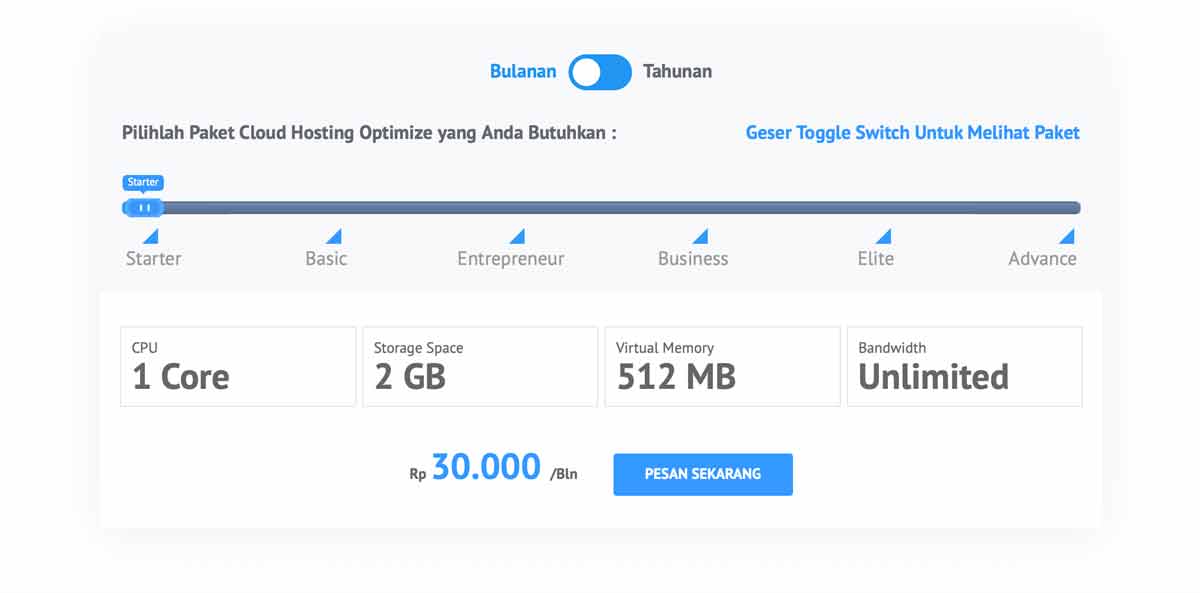Screen dimensions: 1200x593
Task: Click the slider handle on the plan bar
Action: (x=142, y=207)
